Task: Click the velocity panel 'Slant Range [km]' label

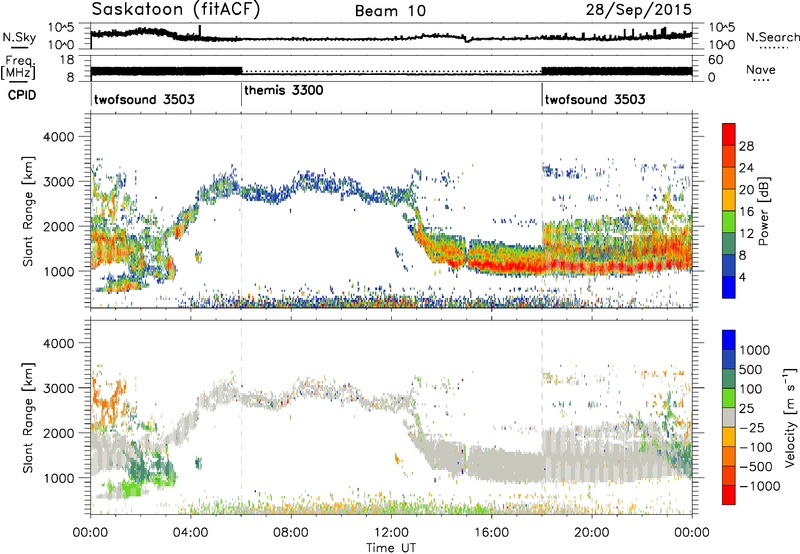Action: pyautogui.click(x=28, y=417)
